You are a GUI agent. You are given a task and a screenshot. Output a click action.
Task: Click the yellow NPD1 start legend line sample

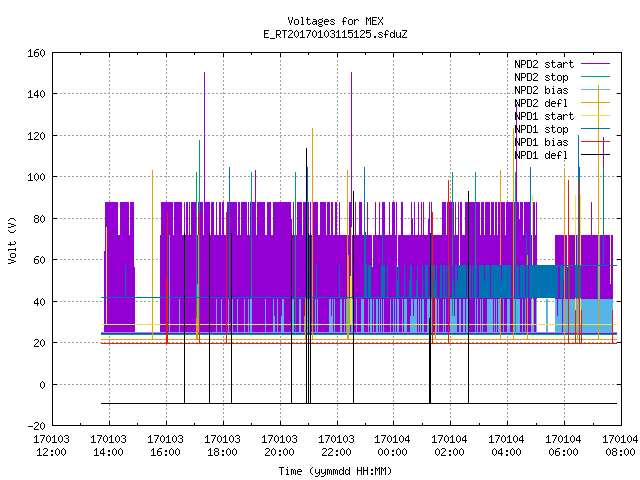pos(595,116)
